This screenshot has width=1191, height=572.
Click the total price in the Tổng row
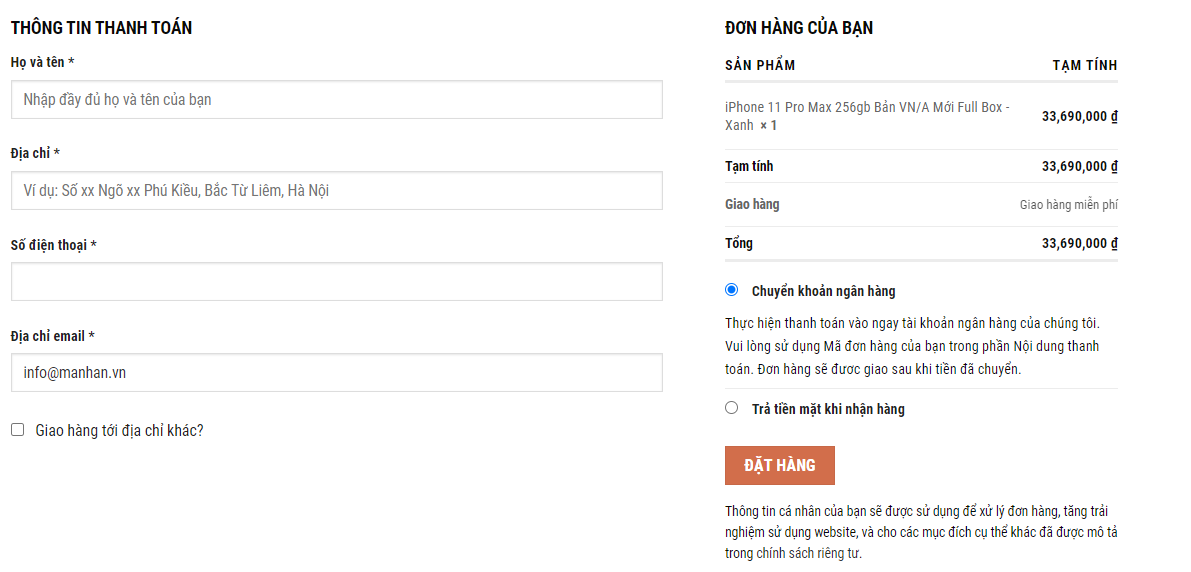pyautogui.click(x=1079, y=243)
